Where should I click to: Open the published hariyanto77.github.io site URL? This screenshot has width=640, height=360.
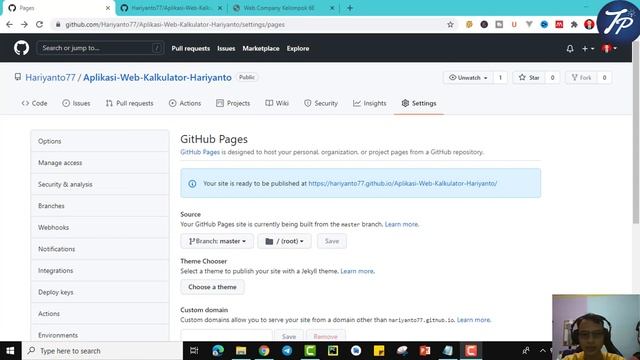click(402, 183)
